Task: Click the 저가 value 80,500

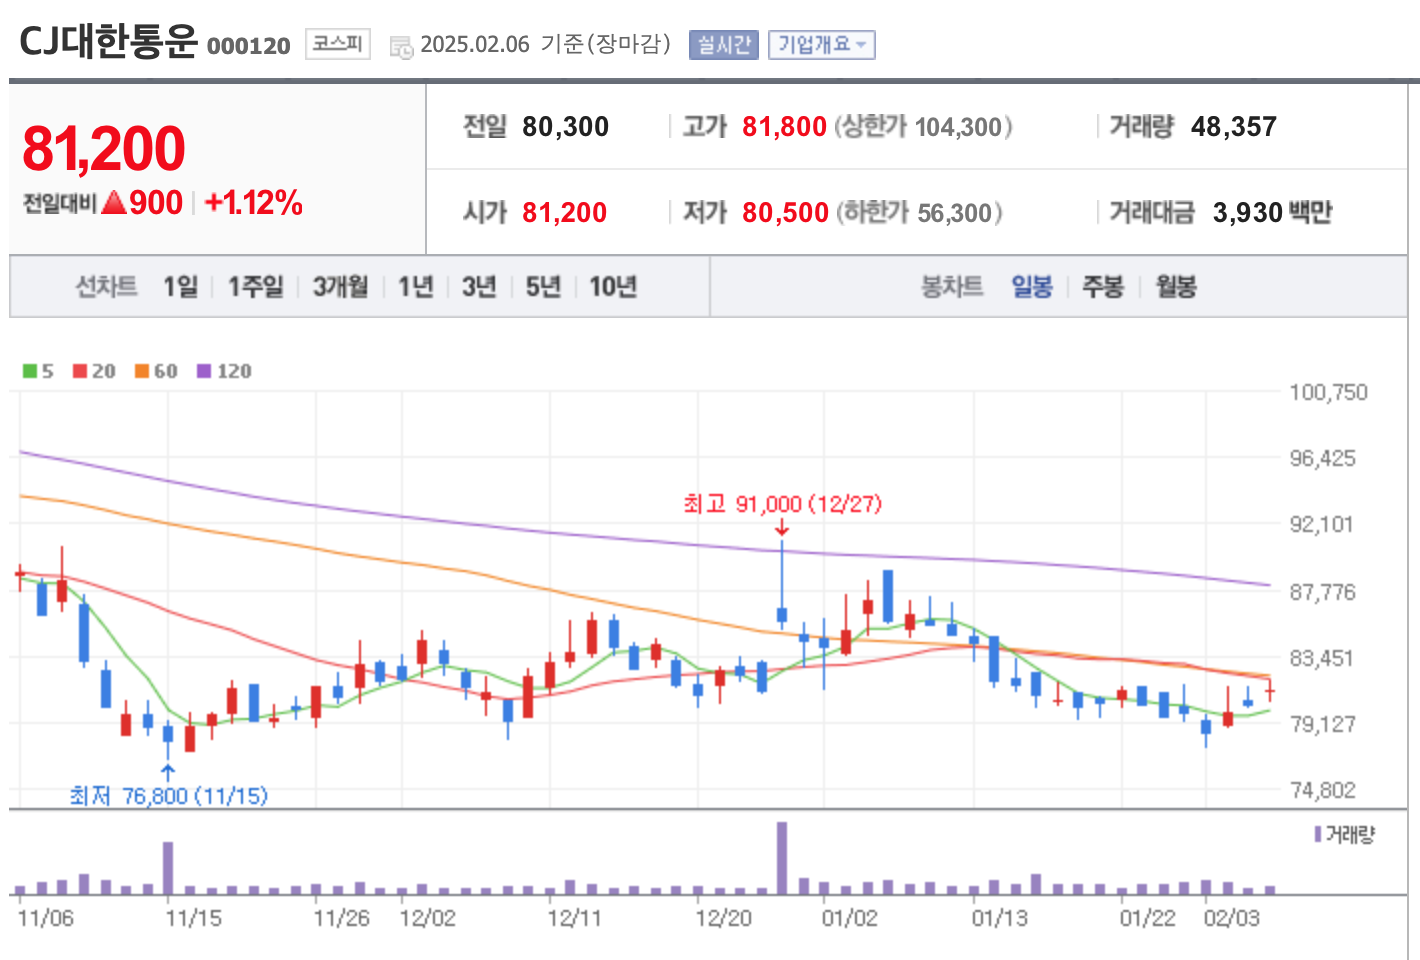Action: (785, 213)
